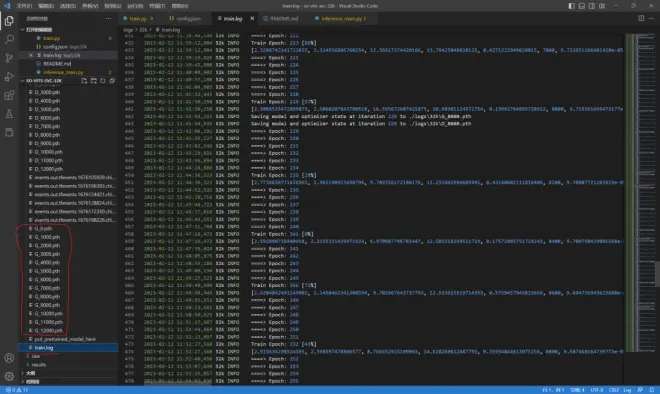
Task: Expand the Outline section
Action: pos(69,373)
